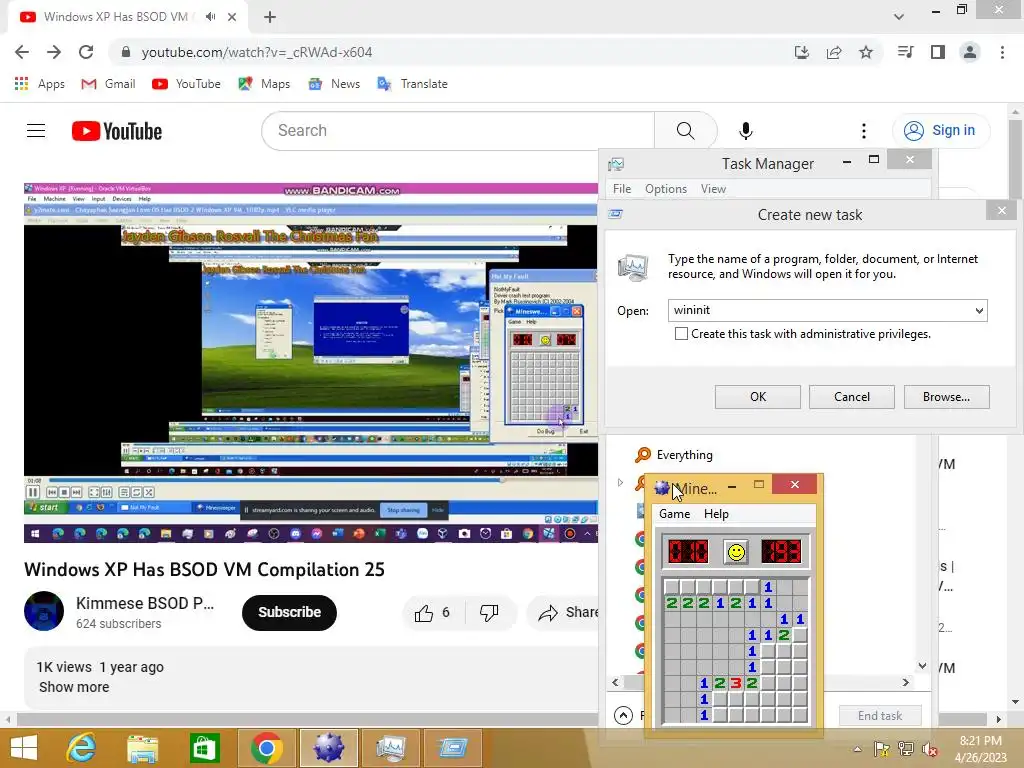This screenshot has height=768, width=1024.
Task: Start voice search with microphone
Action: [746, 131]
